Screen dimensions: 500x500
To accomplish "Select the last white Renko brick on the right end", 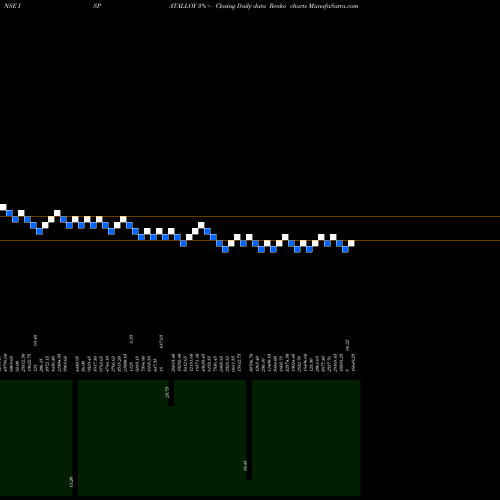I will click(x=351, y=243).
